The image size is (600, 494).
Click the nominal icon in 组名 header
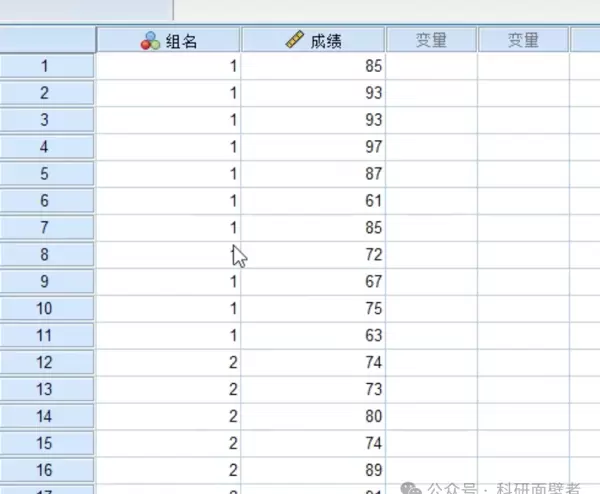pyautogui.click(x=150, y=41)
